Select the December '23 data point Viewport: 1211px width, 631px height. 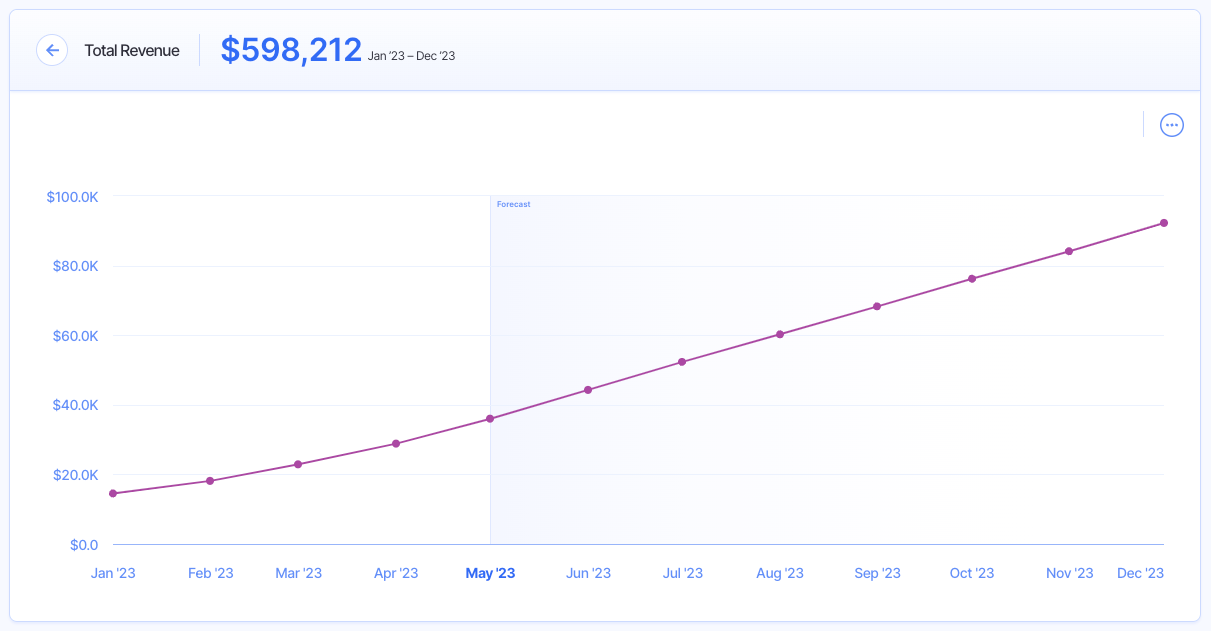tap(1163, 223)
